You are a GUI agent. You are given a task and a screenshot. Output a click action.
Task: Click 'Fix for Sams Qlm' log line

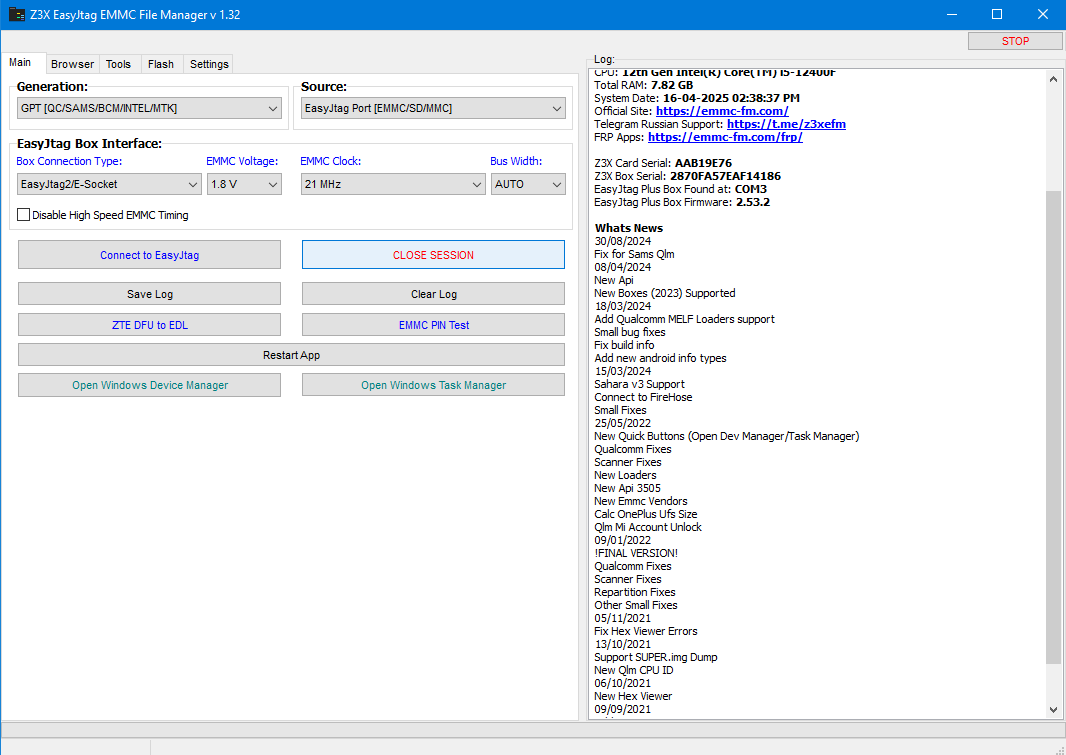(634, 254)
